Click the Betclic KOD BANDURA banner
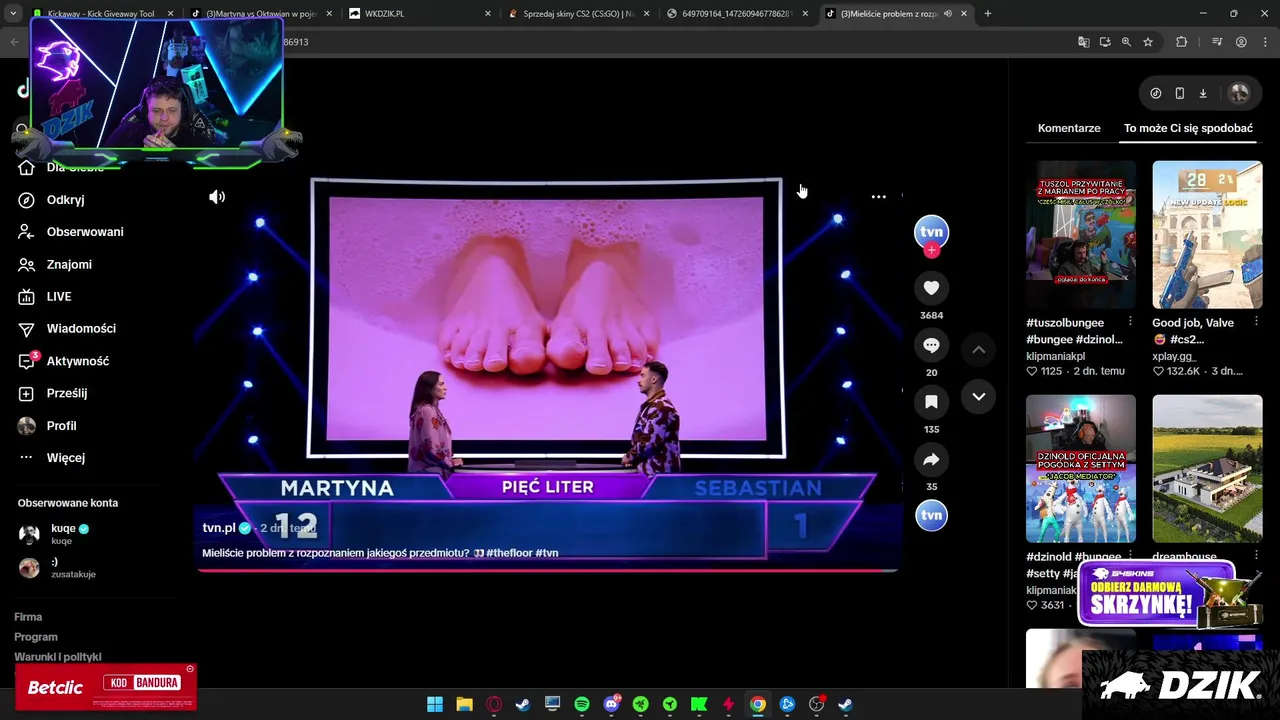Image resolution: width=1280 pixels, height=720 pixels. click(x=105, y=686)
